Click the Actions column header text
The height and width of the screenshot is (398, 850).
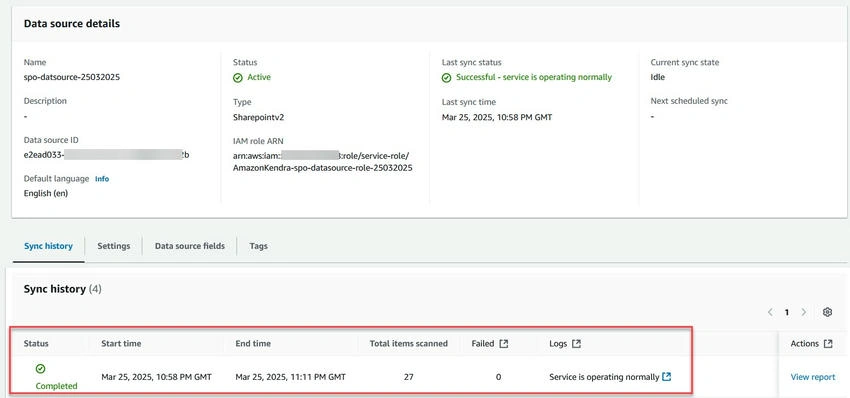tap(805, 343)
